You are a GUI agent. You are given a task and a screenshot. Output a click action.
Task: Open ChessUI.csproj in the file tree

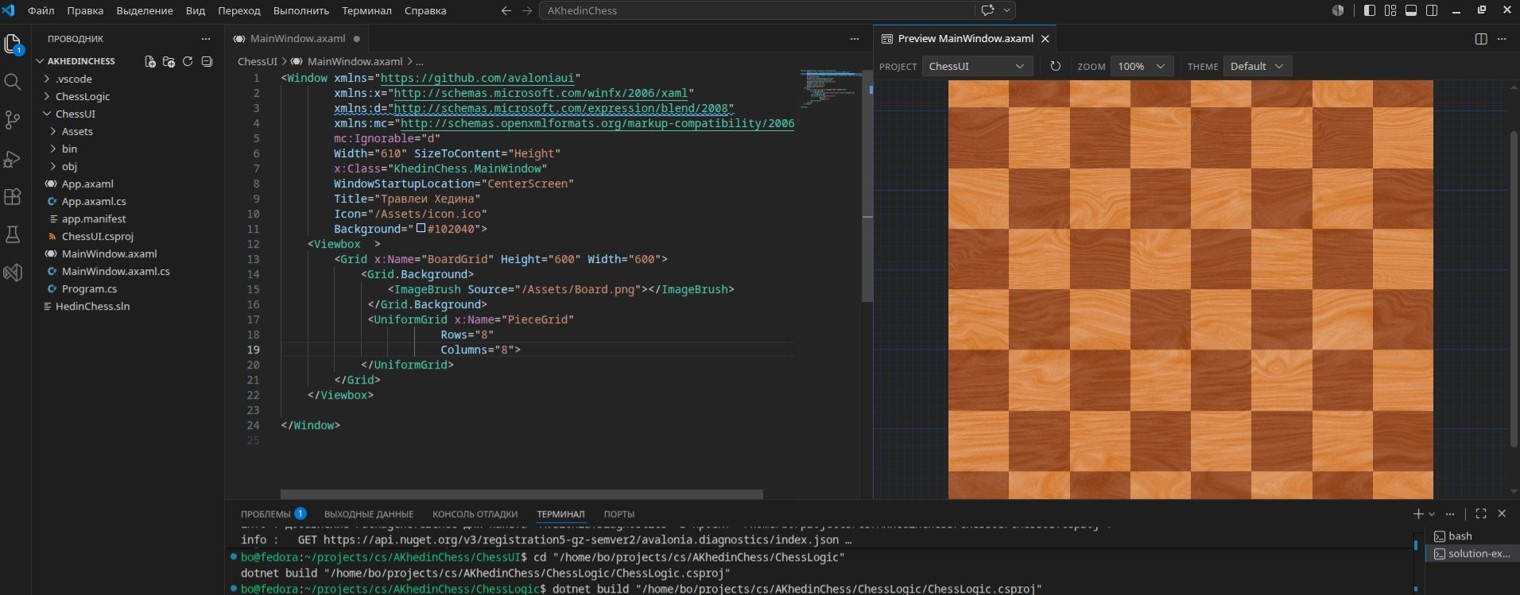point(128,236)
